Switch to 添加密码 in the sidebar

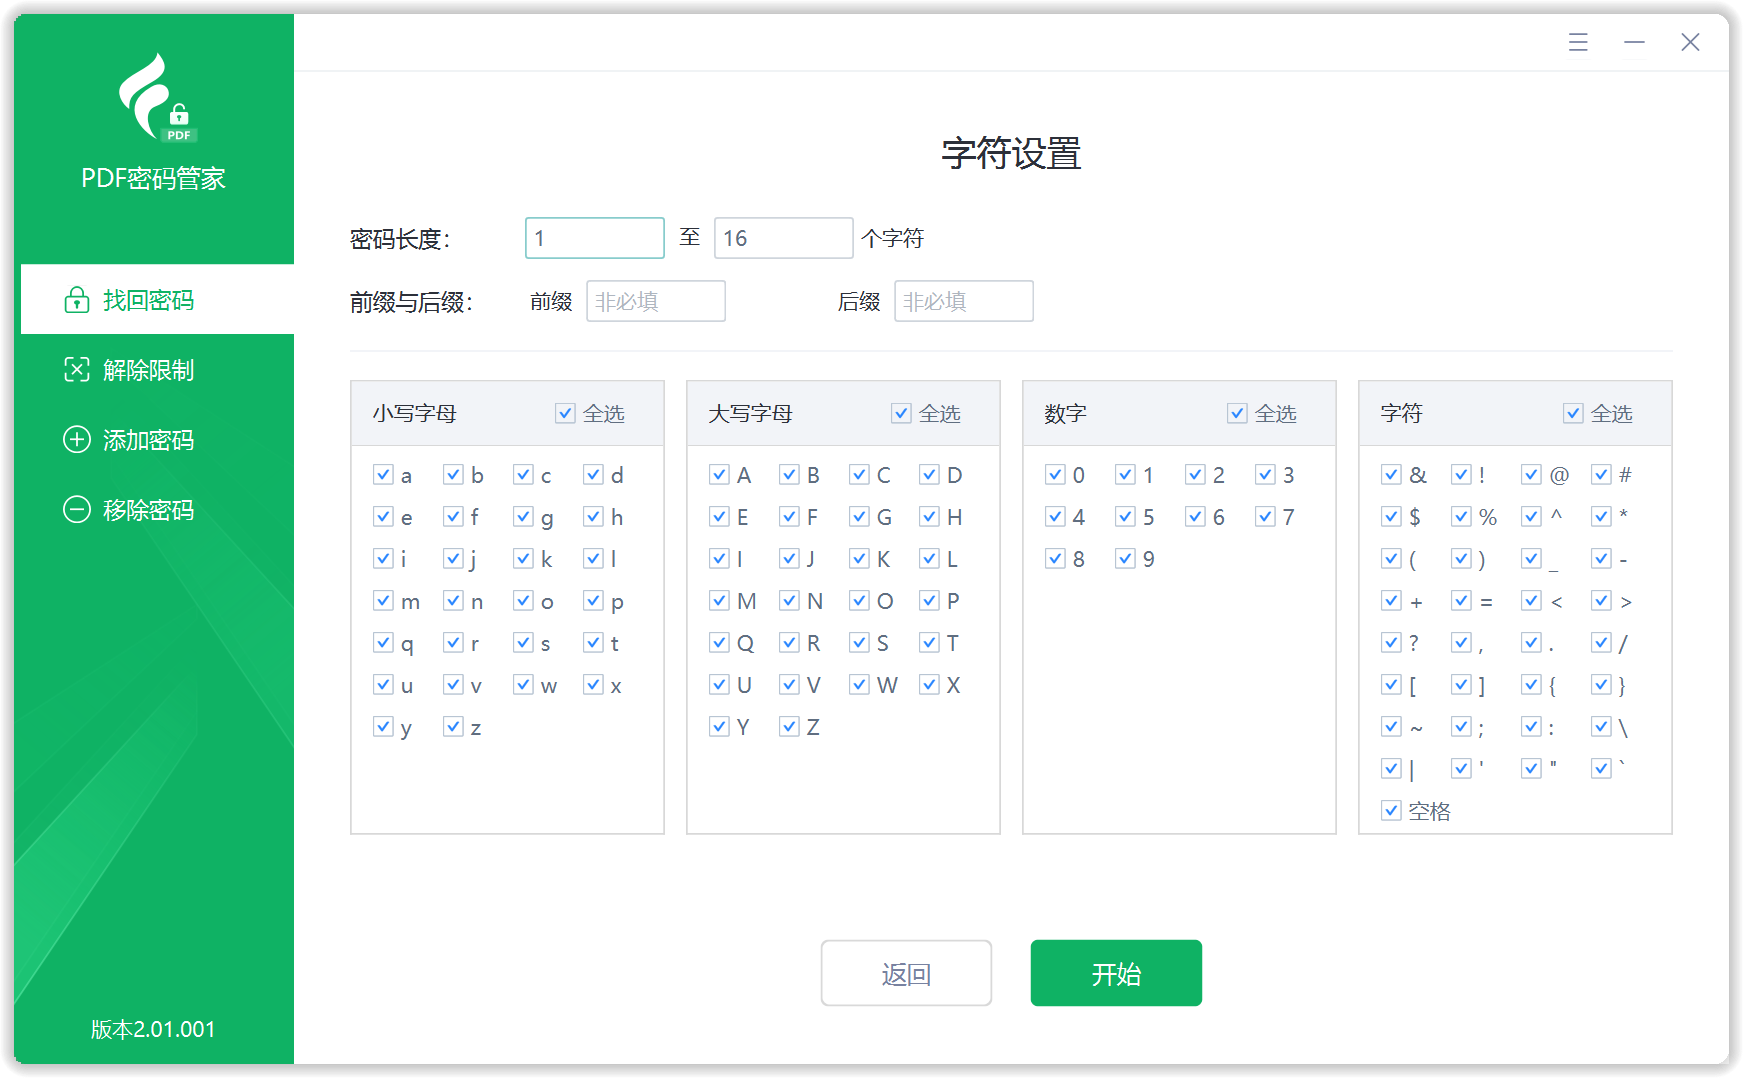(157, 440)
